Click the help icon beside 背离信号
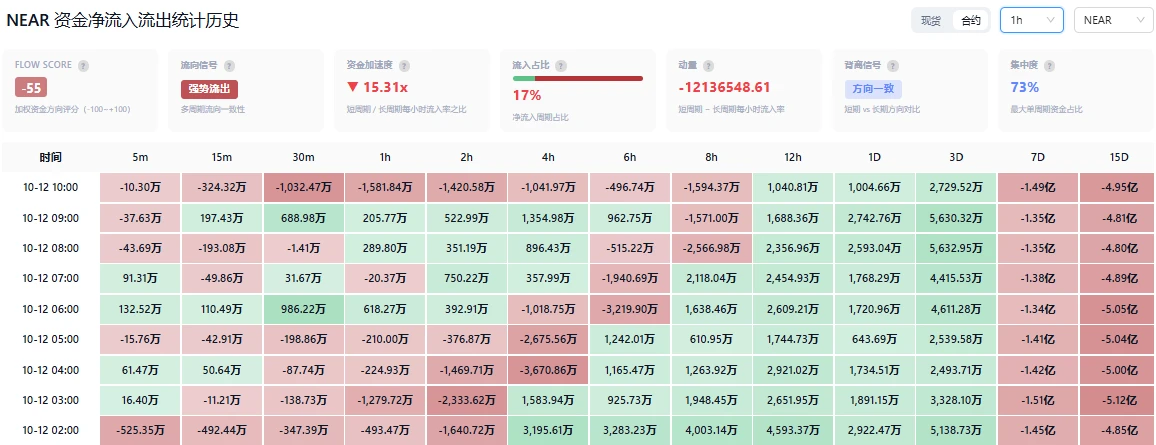The image size is (1156, 445). (894, 66)
